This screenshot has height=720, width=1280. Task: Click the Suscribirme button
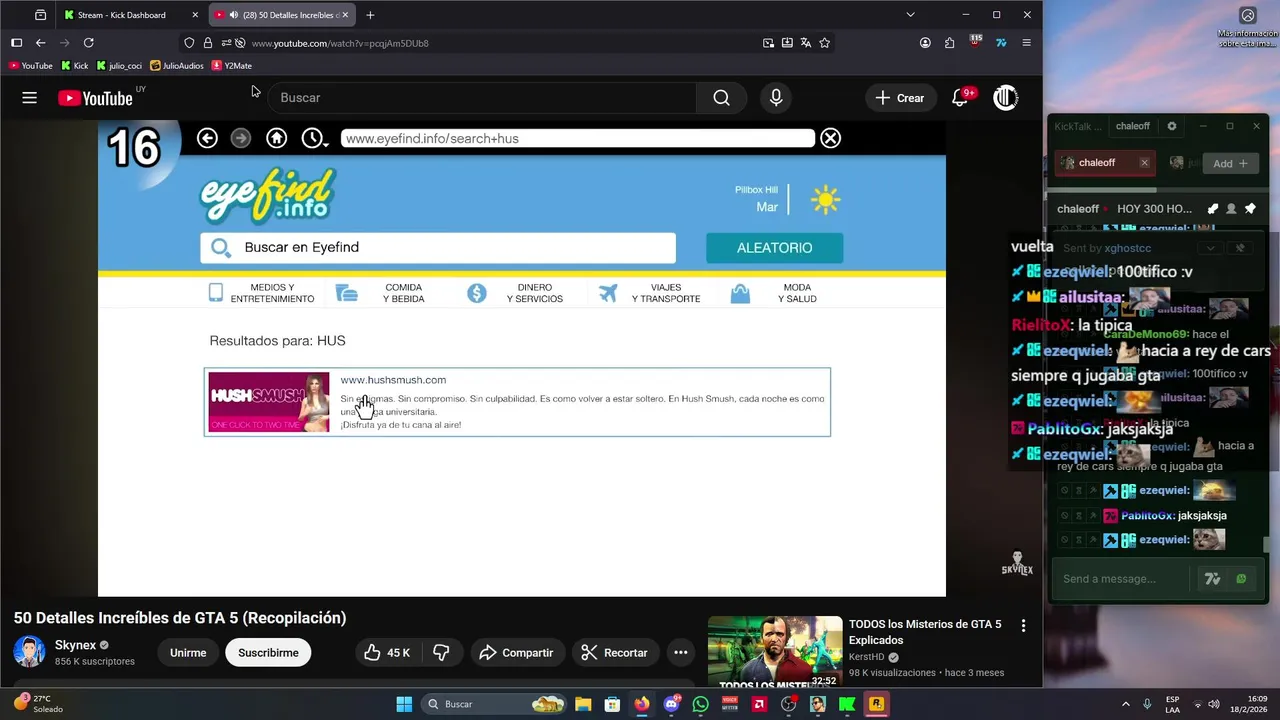coord(268,653)
